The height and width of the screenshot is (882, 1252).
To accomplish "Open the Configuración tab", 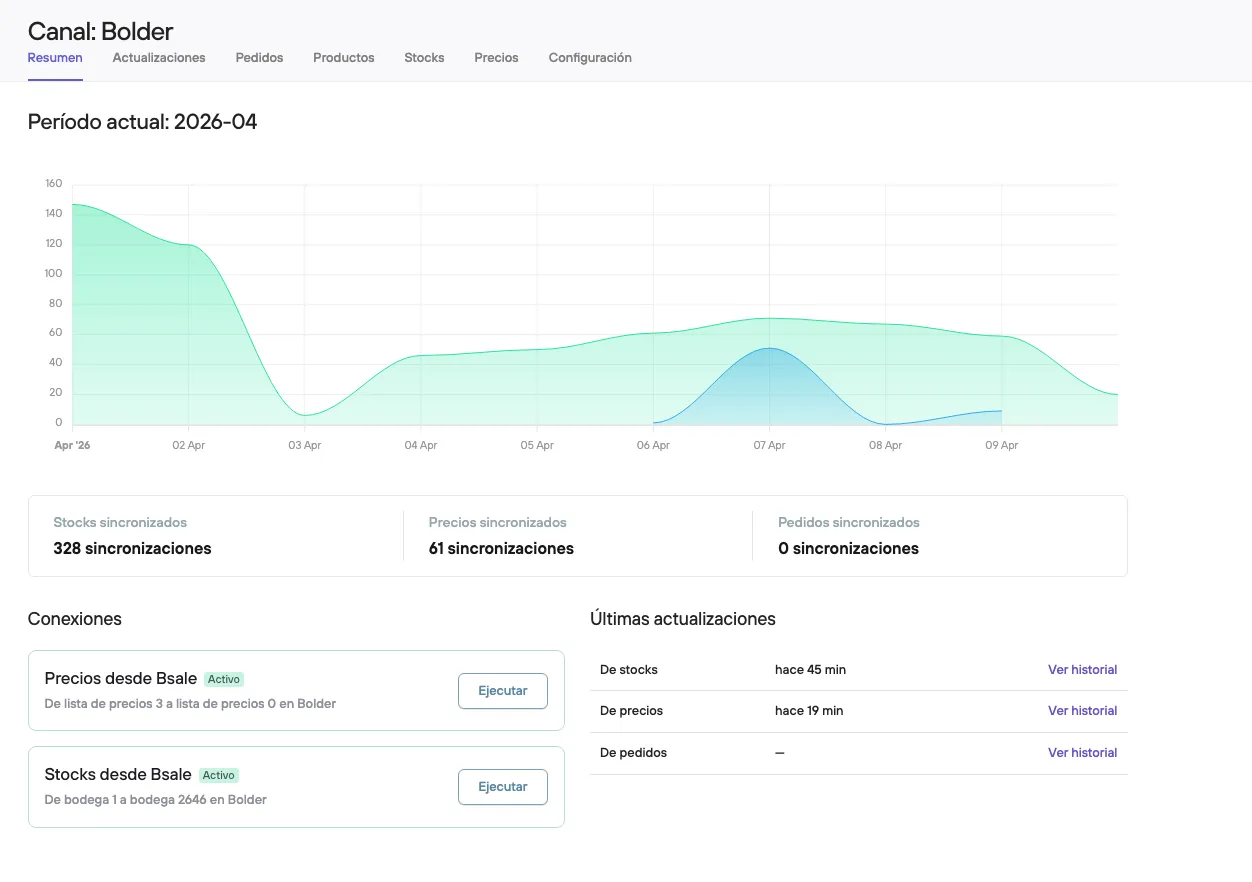I will [590, 58].
